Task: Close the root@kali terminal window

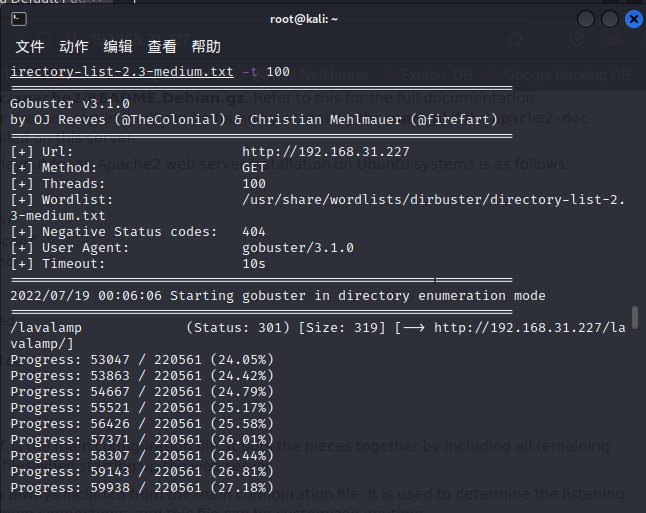Action: (634, 19)
